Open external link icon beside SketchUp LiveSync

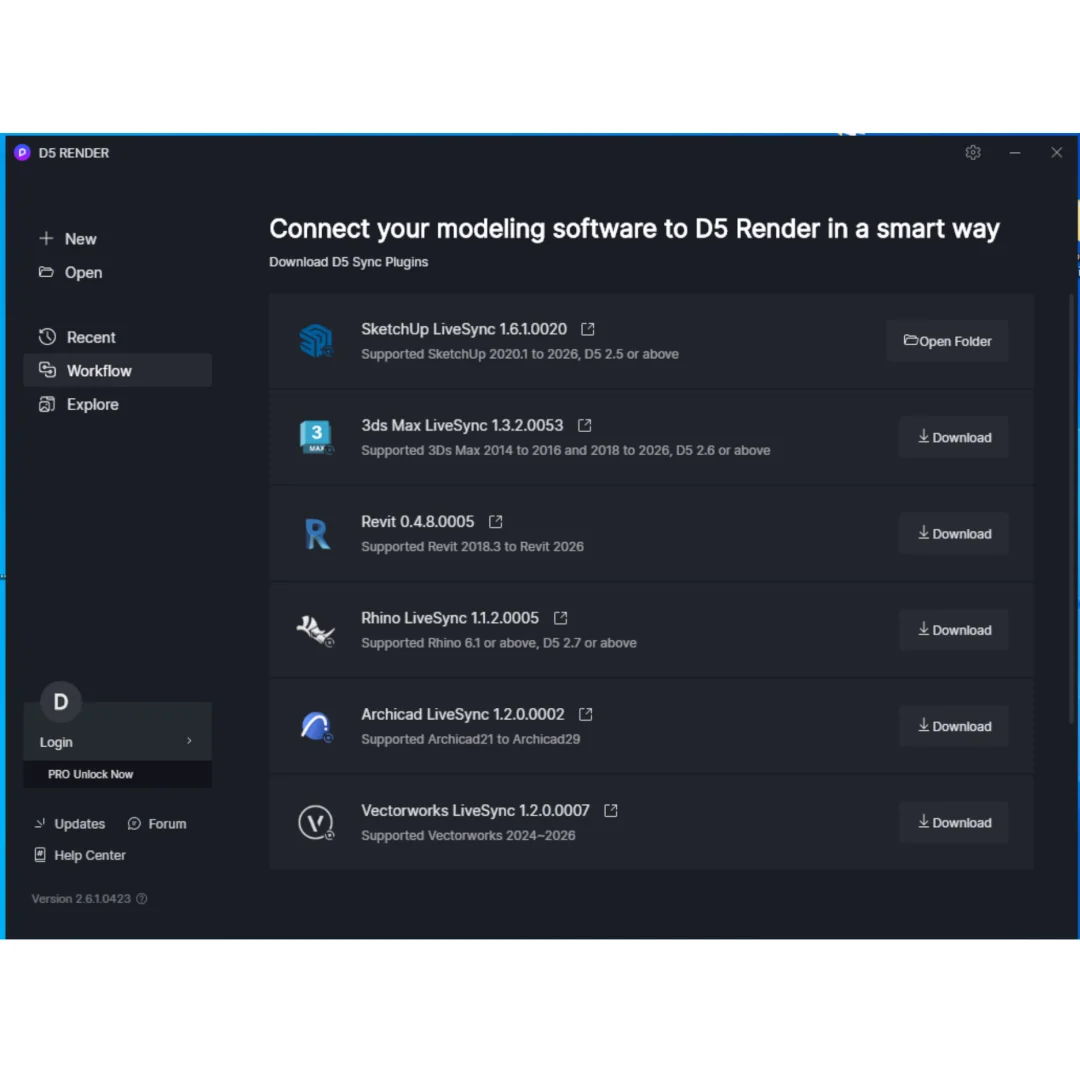point(588,329)
